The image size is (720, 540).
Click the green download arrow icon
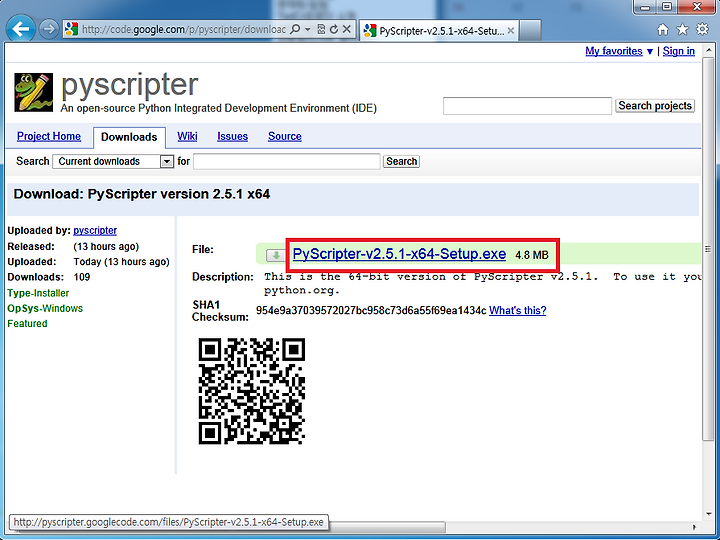pos(276,255)
